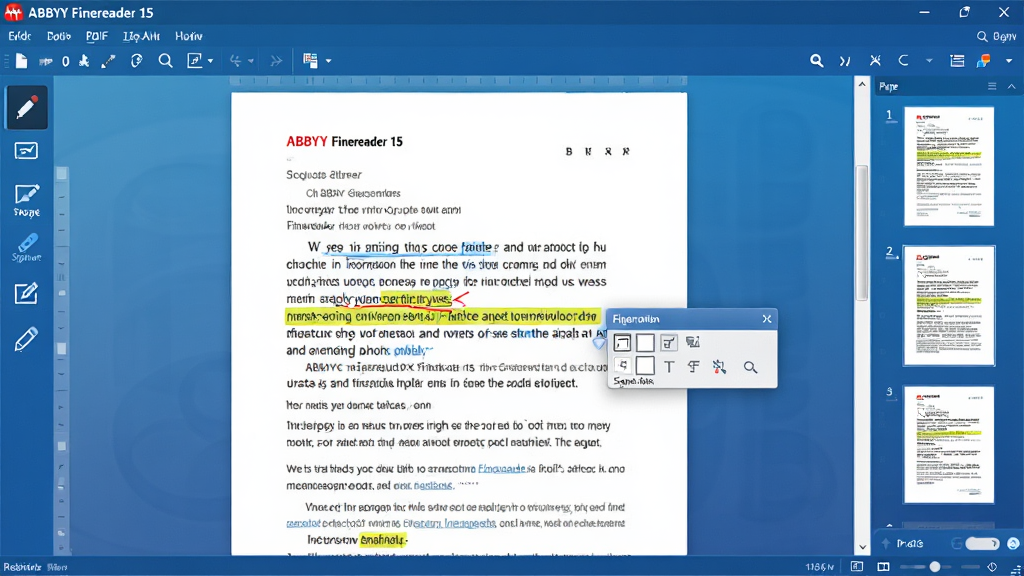Collapse the Pages panel with the chevron
1024x576 pixels.
tap(1012, 86)
